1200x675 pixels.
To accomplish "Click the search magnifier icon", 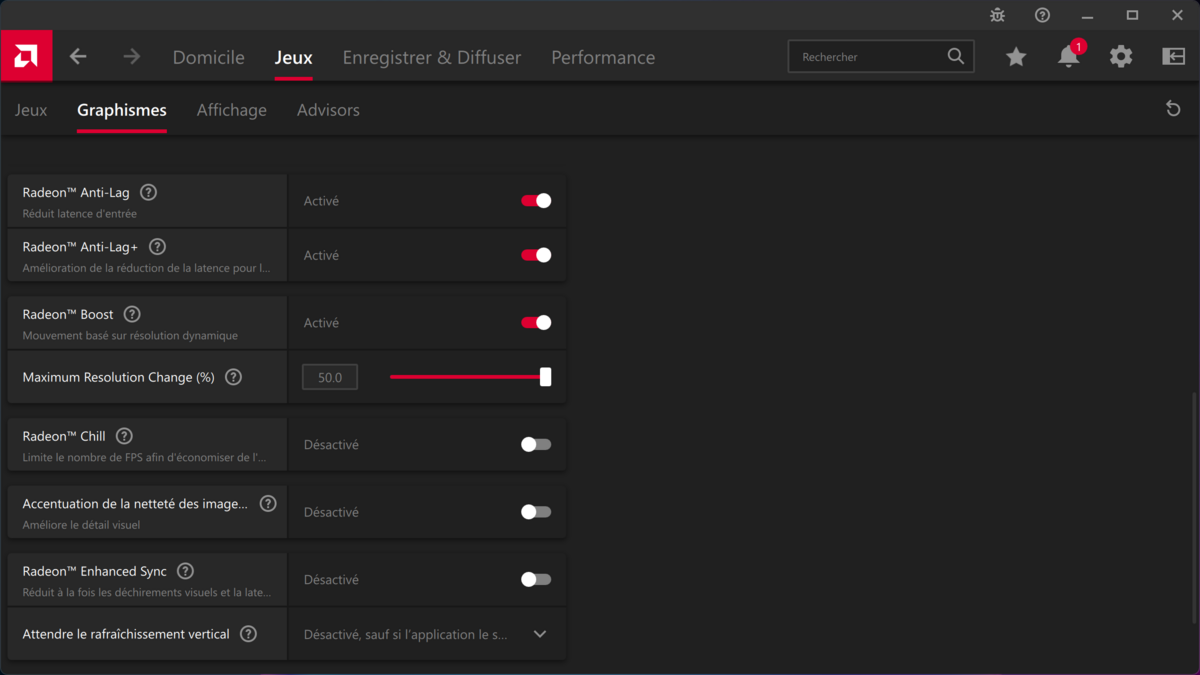I will click(x=956, y=57).
